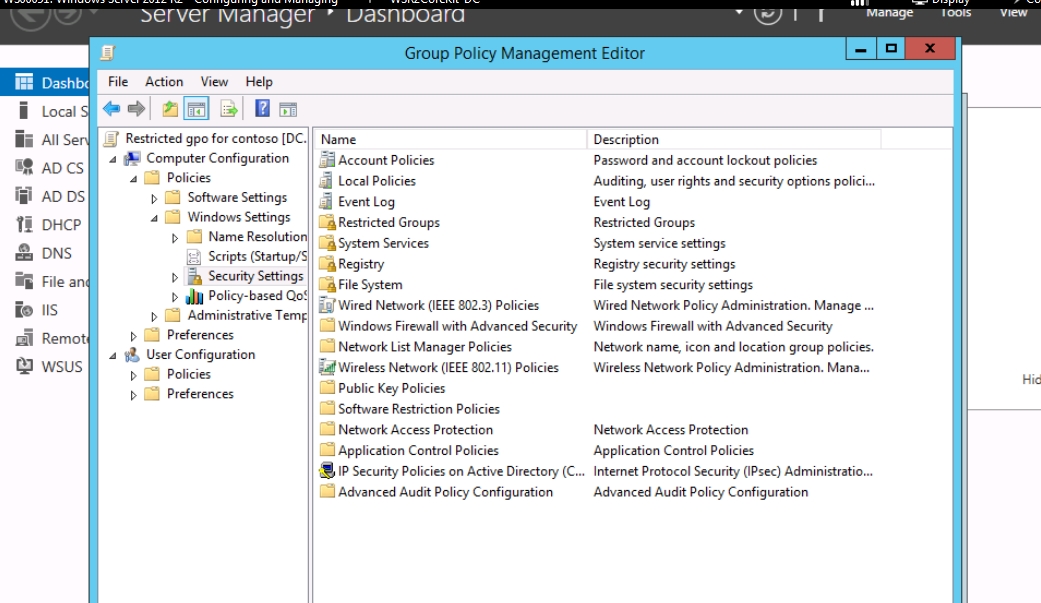Select Public Key Policies item
Image resolution: width=1041 pixels, height=603 pixels.
pos(392,388)
